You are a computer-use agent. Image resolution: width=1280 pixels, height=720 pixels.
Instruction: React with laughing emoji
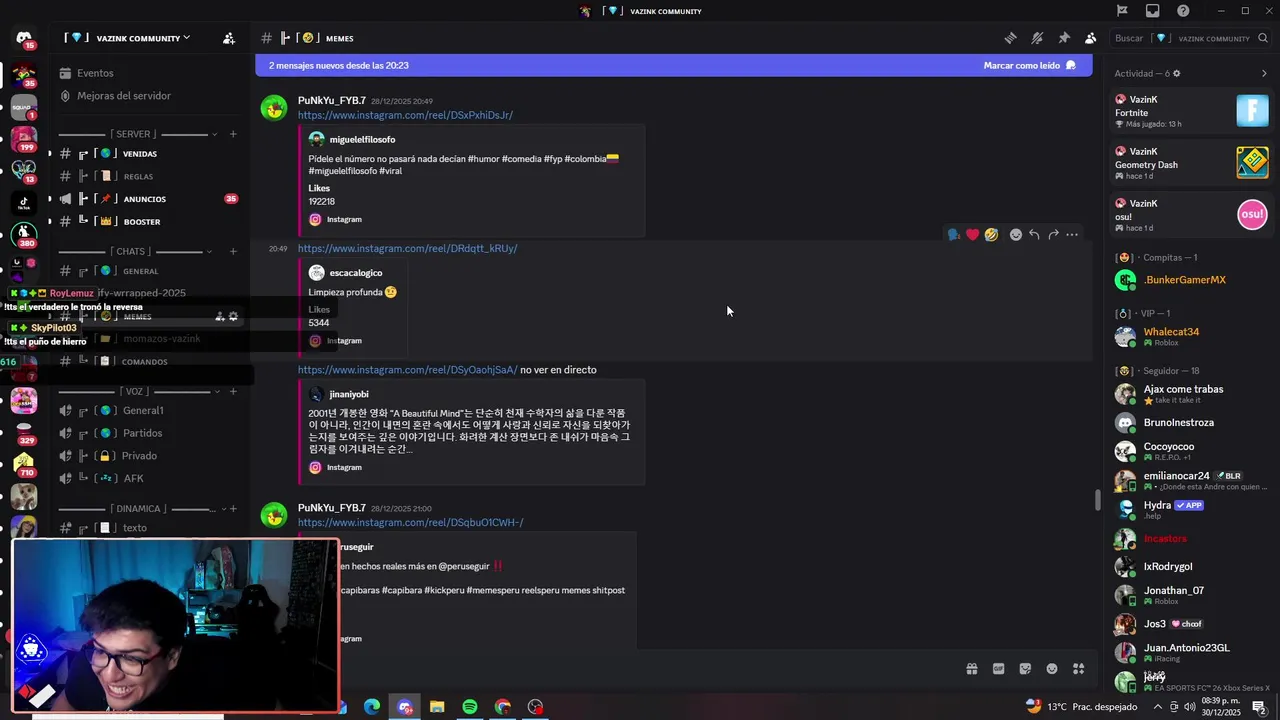click(x=991, y=235)
